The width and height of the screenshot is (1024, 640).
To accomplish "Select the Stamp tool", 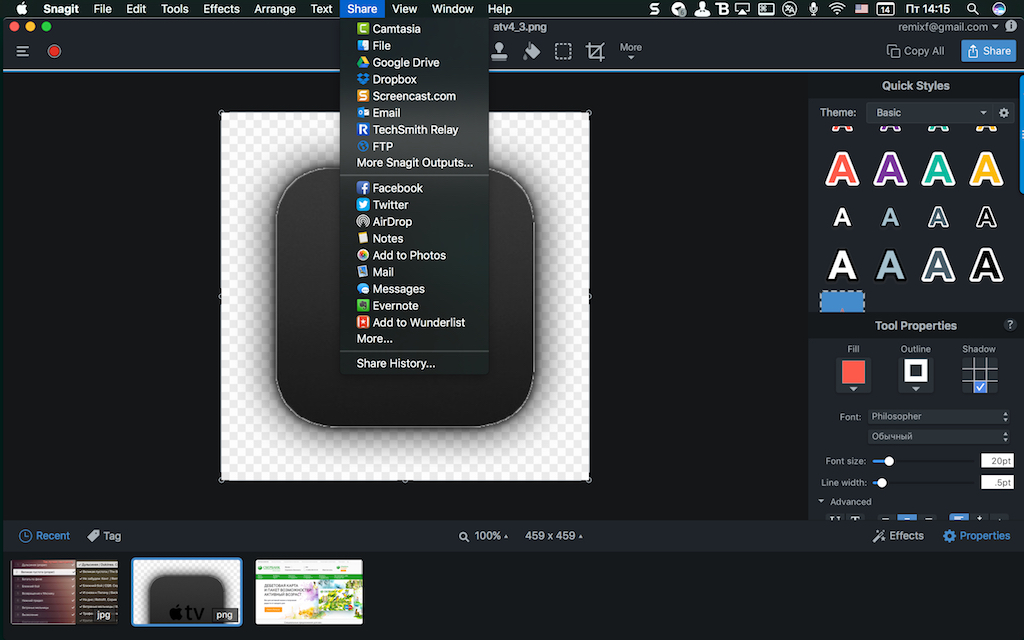I will click(500, 51).
